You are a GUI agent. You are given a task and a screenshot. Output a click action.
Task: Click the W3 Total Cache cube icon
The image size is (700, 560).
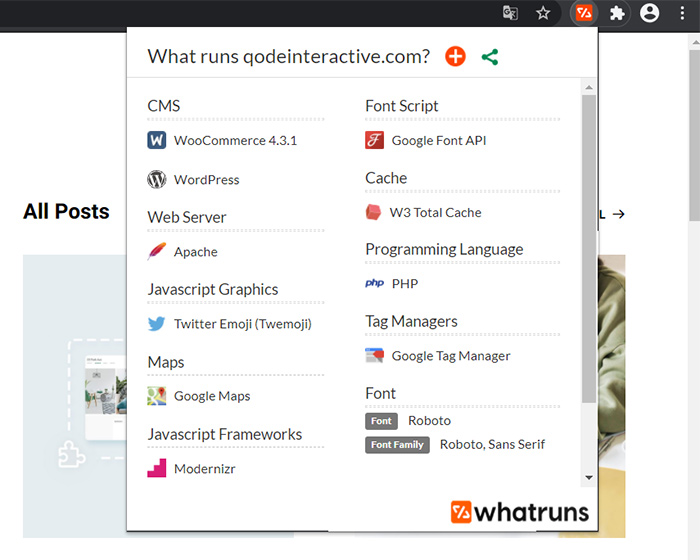pos(373,212)
